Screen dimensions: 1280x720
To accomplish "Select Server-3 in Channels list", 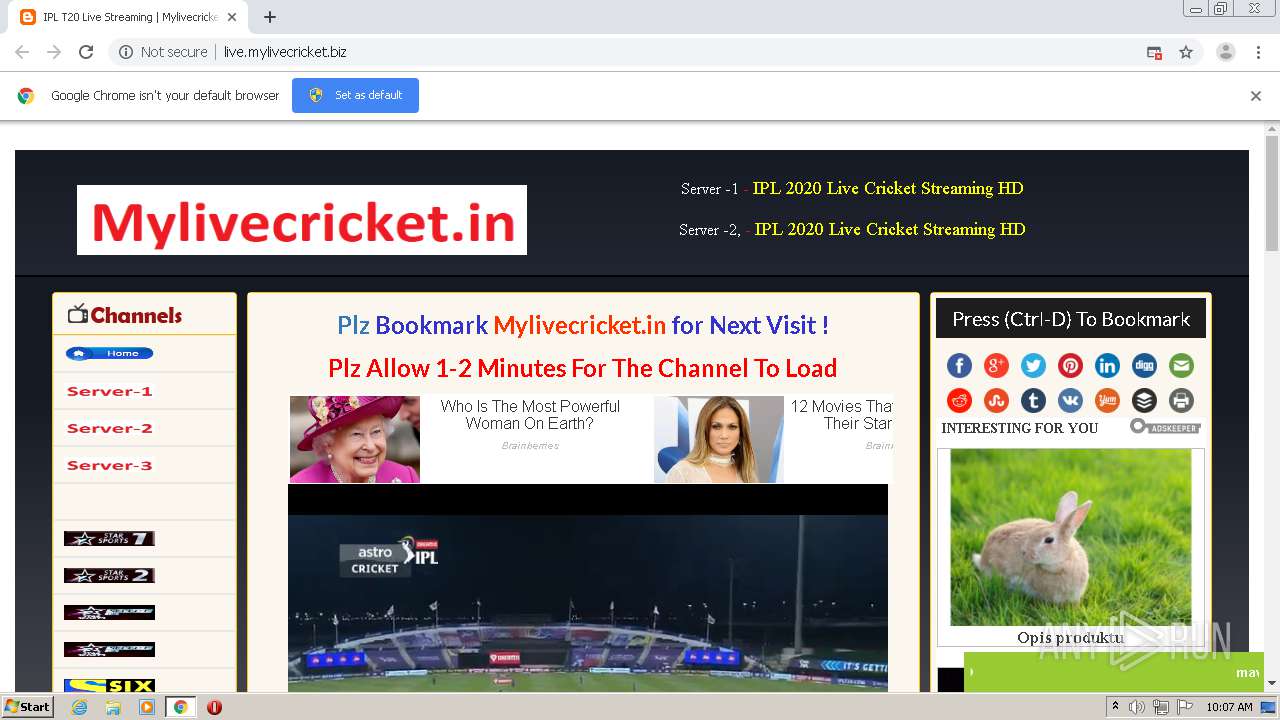I will pyautogui.click(x=109, y=465).
